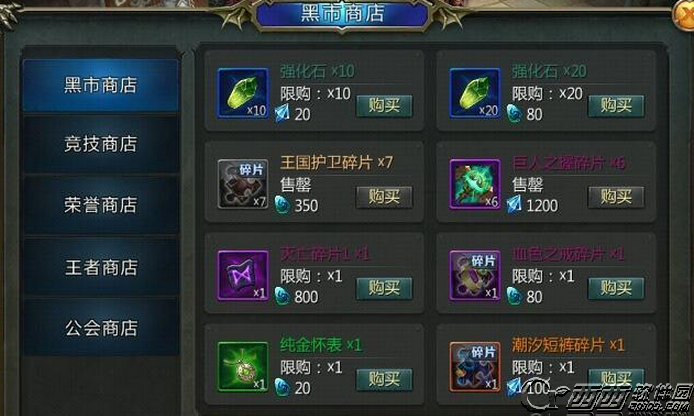Viewport: 694px width, 416px height.
Task: Buy the 纯金怀表 priced at 20
Action: [x=384, y=380]
